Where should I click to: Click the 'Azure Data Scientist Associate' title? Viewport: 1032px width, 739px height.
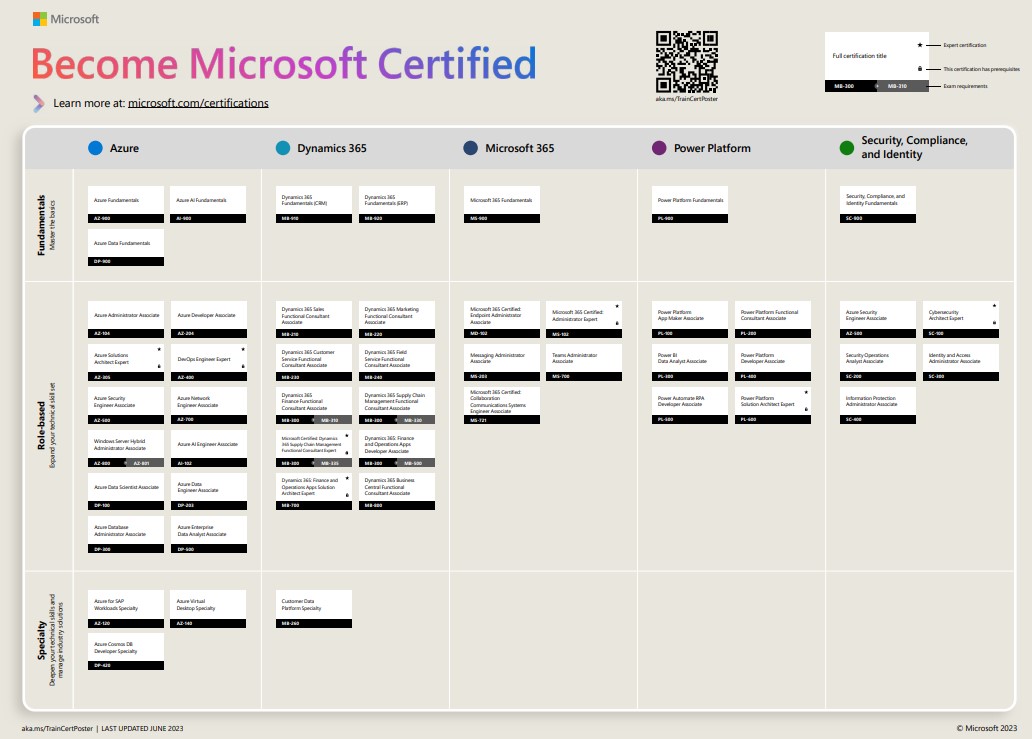(x=126, y=488)
